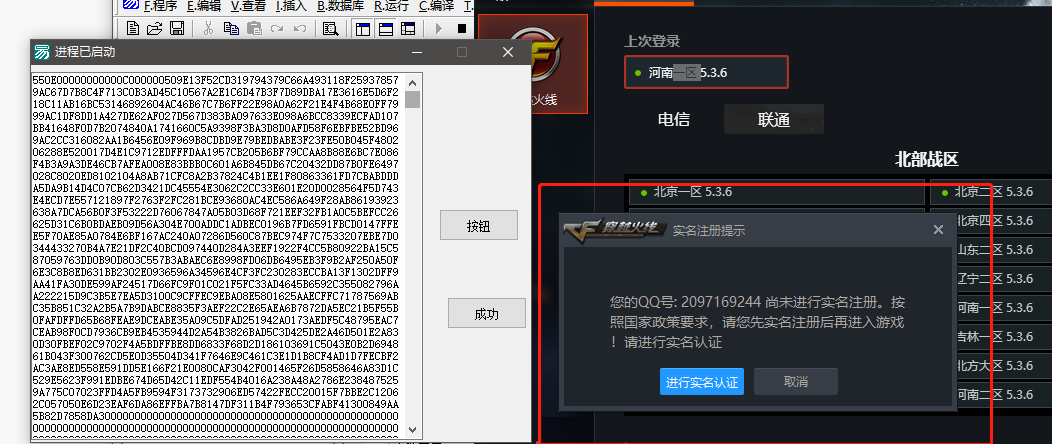Select last login server 河南一区 5.3.6
The width and height of the screenshot is (1052, 444).
[x=706, y=72]
